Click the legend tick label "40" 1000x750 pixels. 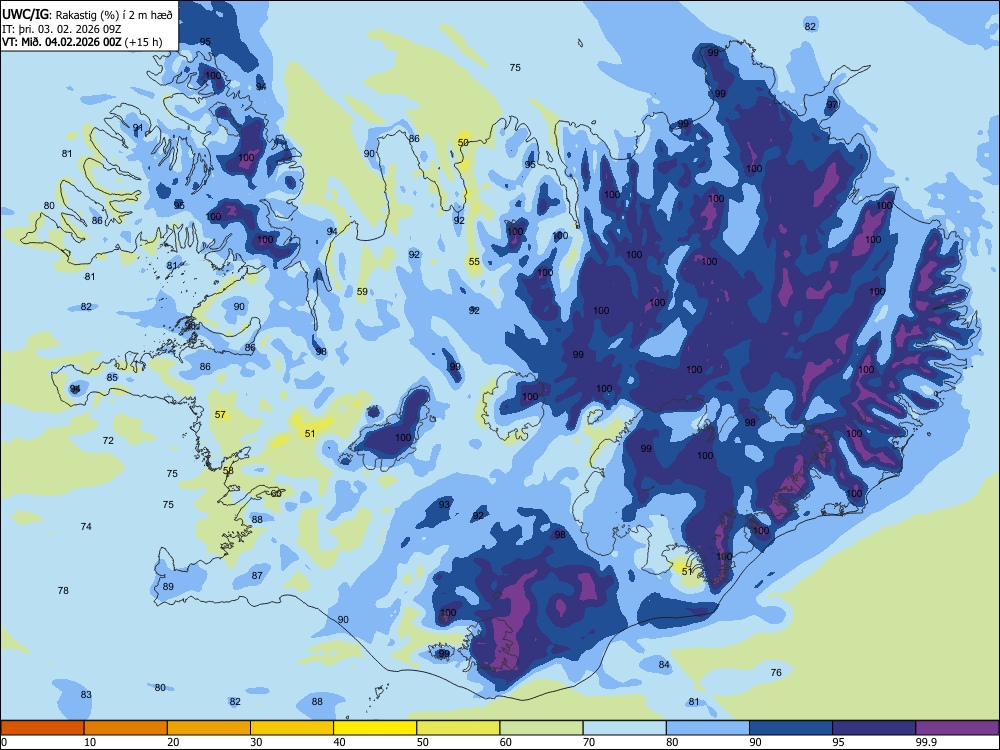[339, 742]
